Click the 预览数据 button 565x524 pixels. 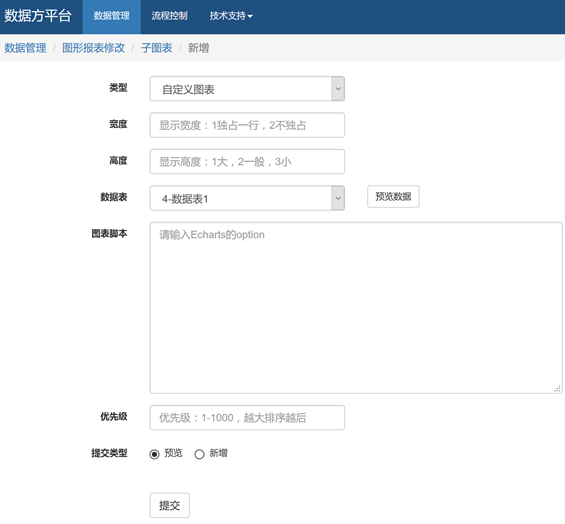(x=393, y=196)
